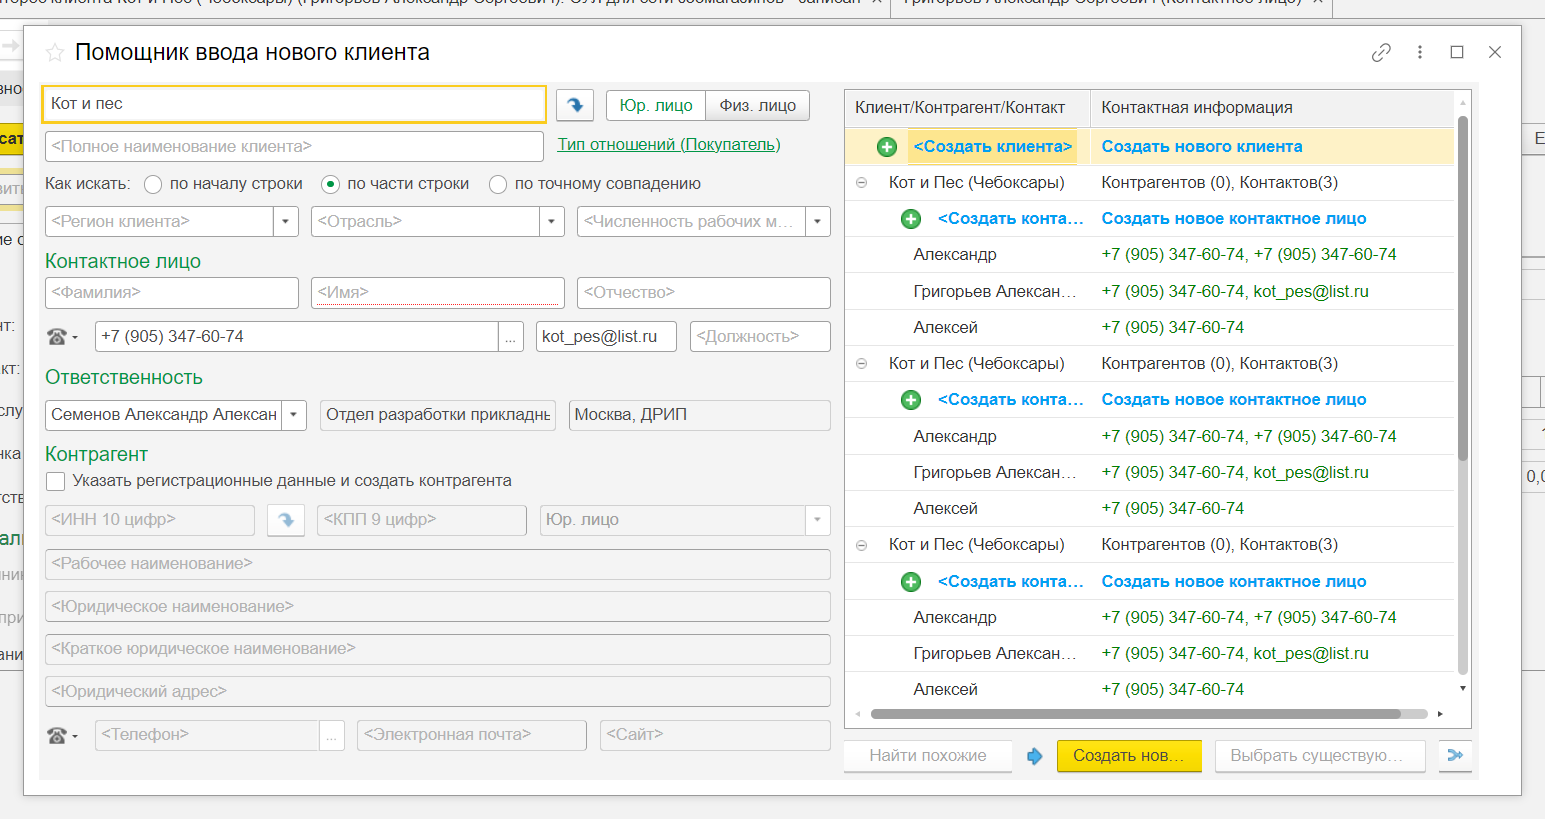The height and width of the screenshot is (819, 1545).
Task: Open the link Тип отношений (Покупатель)
Action: [669, 145]
